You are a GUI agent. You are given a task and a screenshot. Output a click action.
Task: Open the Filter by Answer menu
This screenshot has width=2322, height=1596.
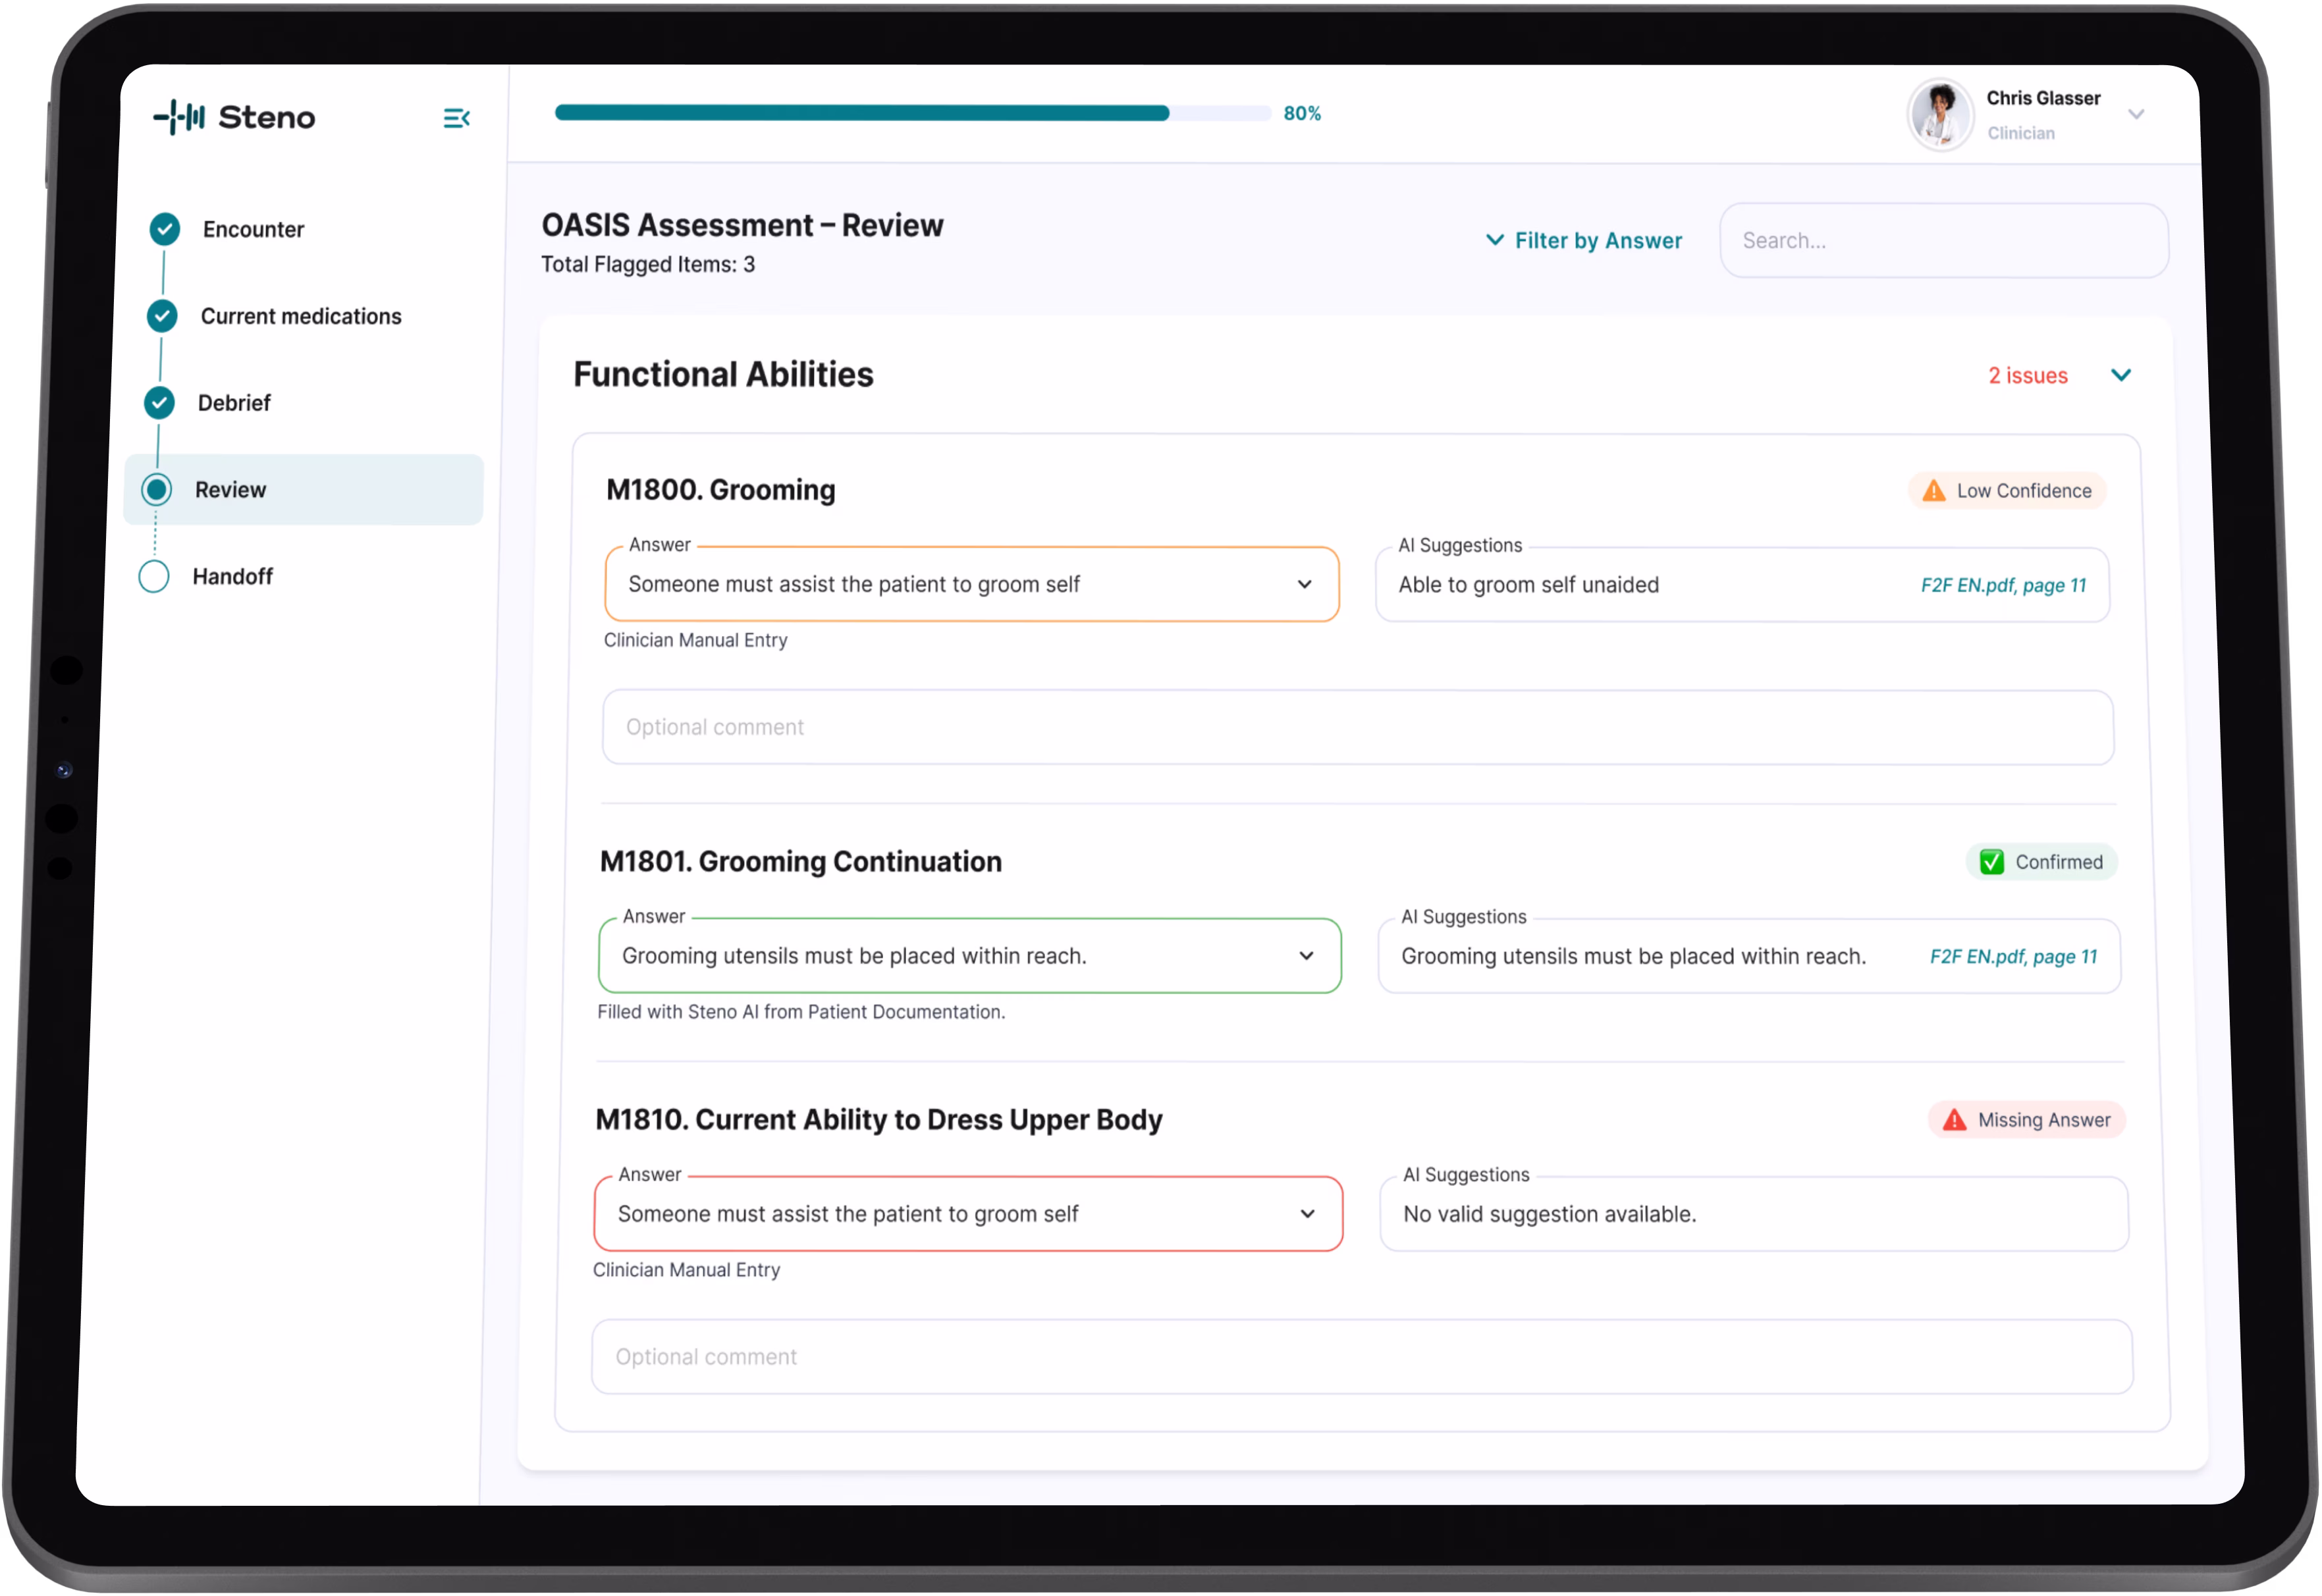click(1584, 241)
